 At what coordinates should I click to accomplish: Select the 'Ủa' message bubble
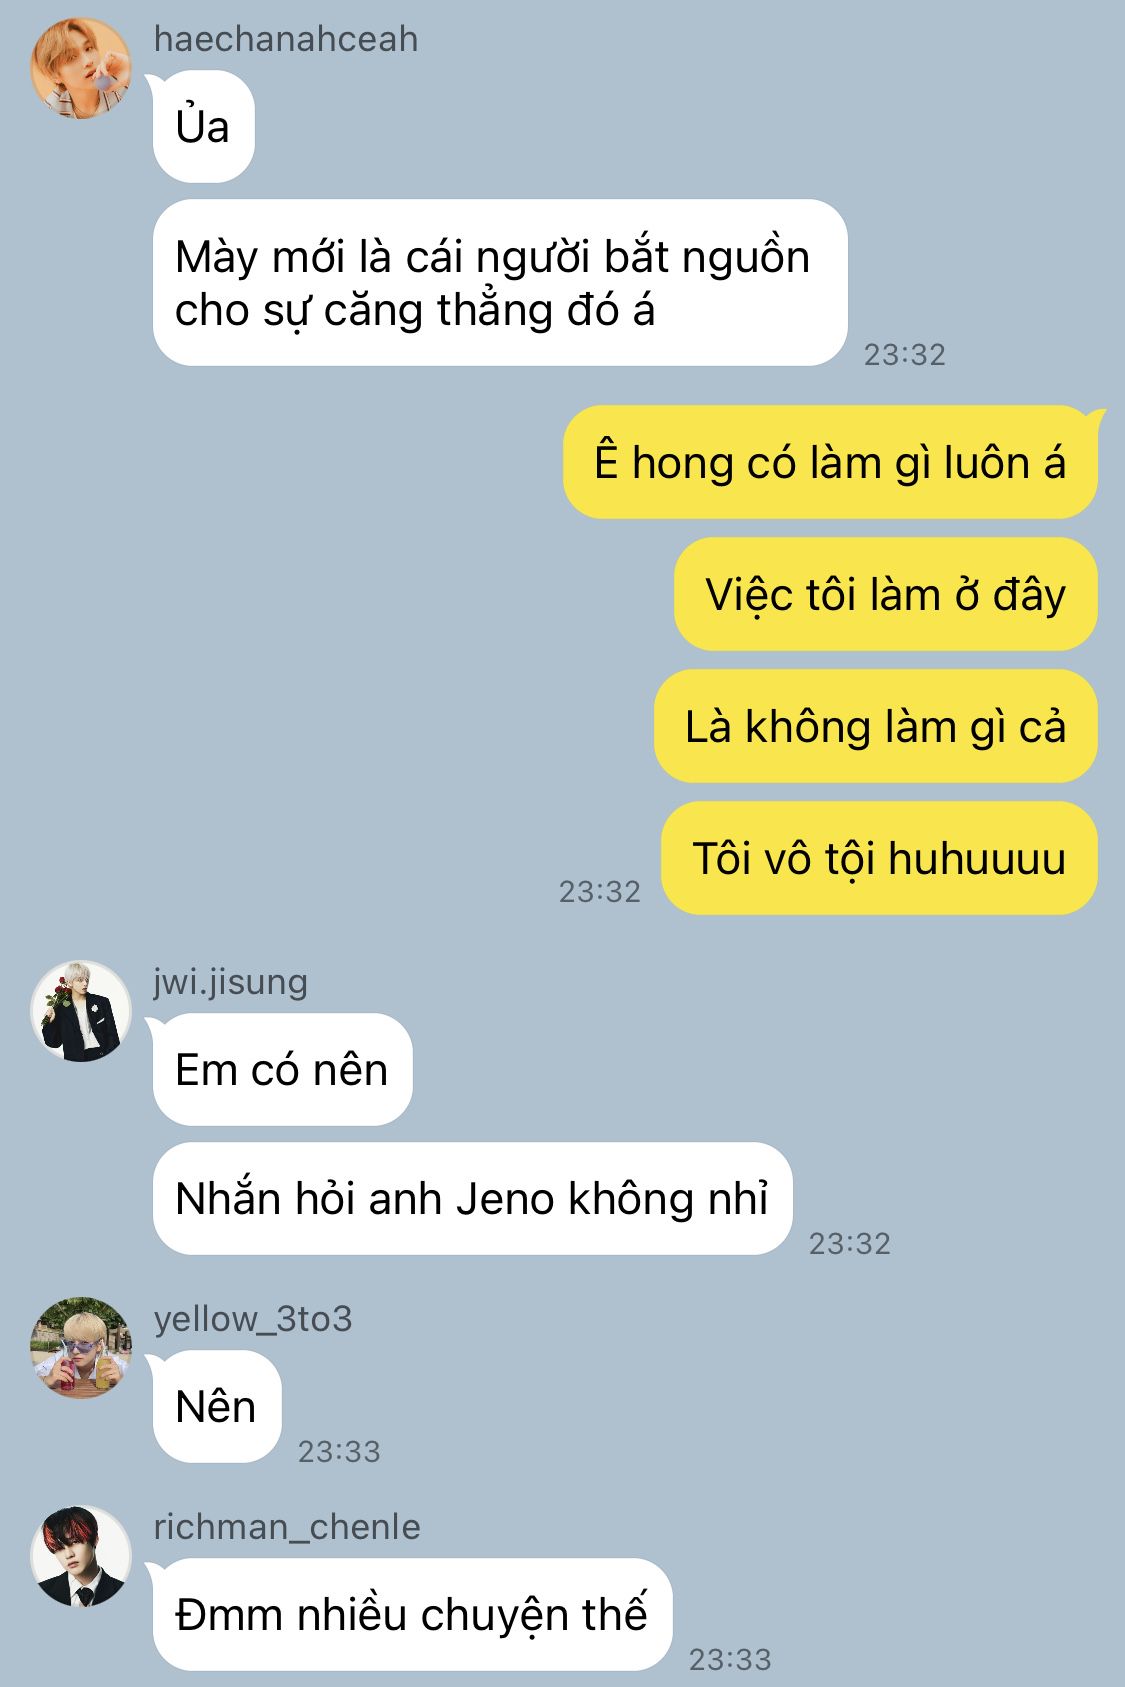pos(203,127)
